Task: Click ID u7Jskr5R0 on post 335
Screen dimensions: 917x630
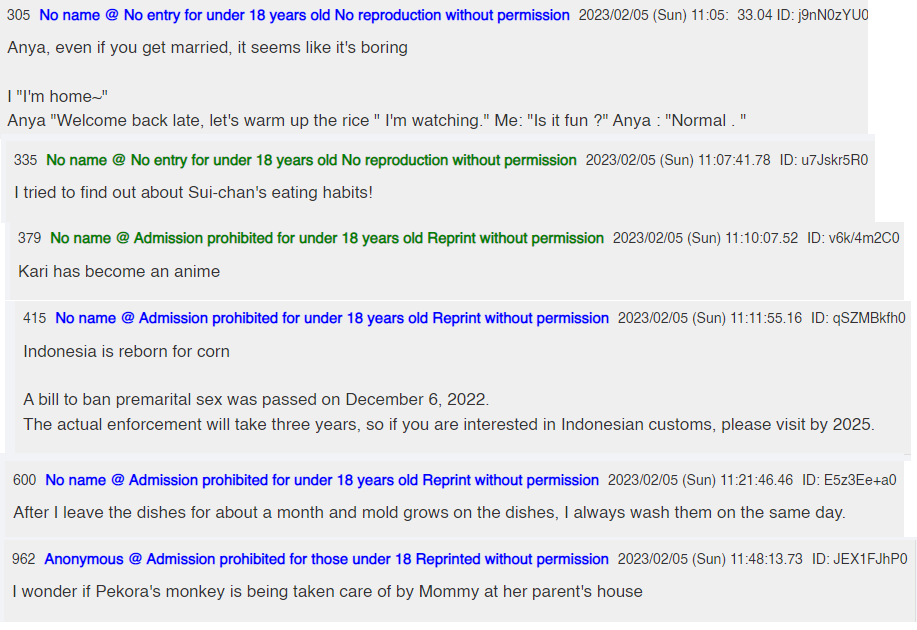Action: 824,160
